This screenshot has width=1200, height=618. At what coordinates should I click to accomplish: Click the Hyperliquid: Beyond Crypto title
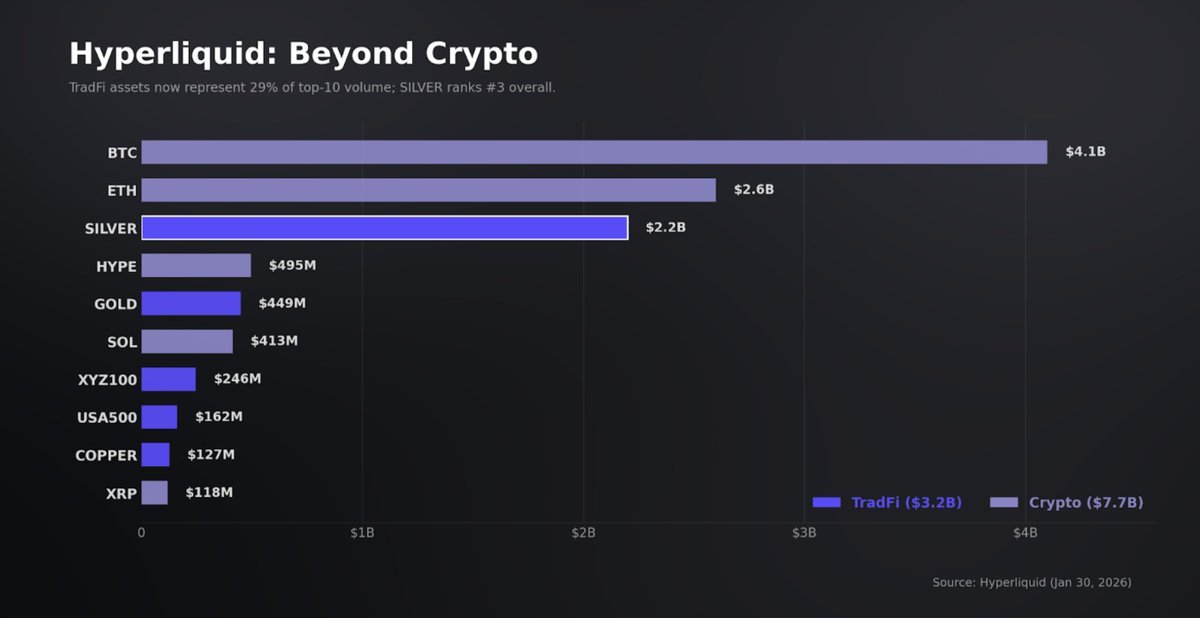[x=303, y=53]
